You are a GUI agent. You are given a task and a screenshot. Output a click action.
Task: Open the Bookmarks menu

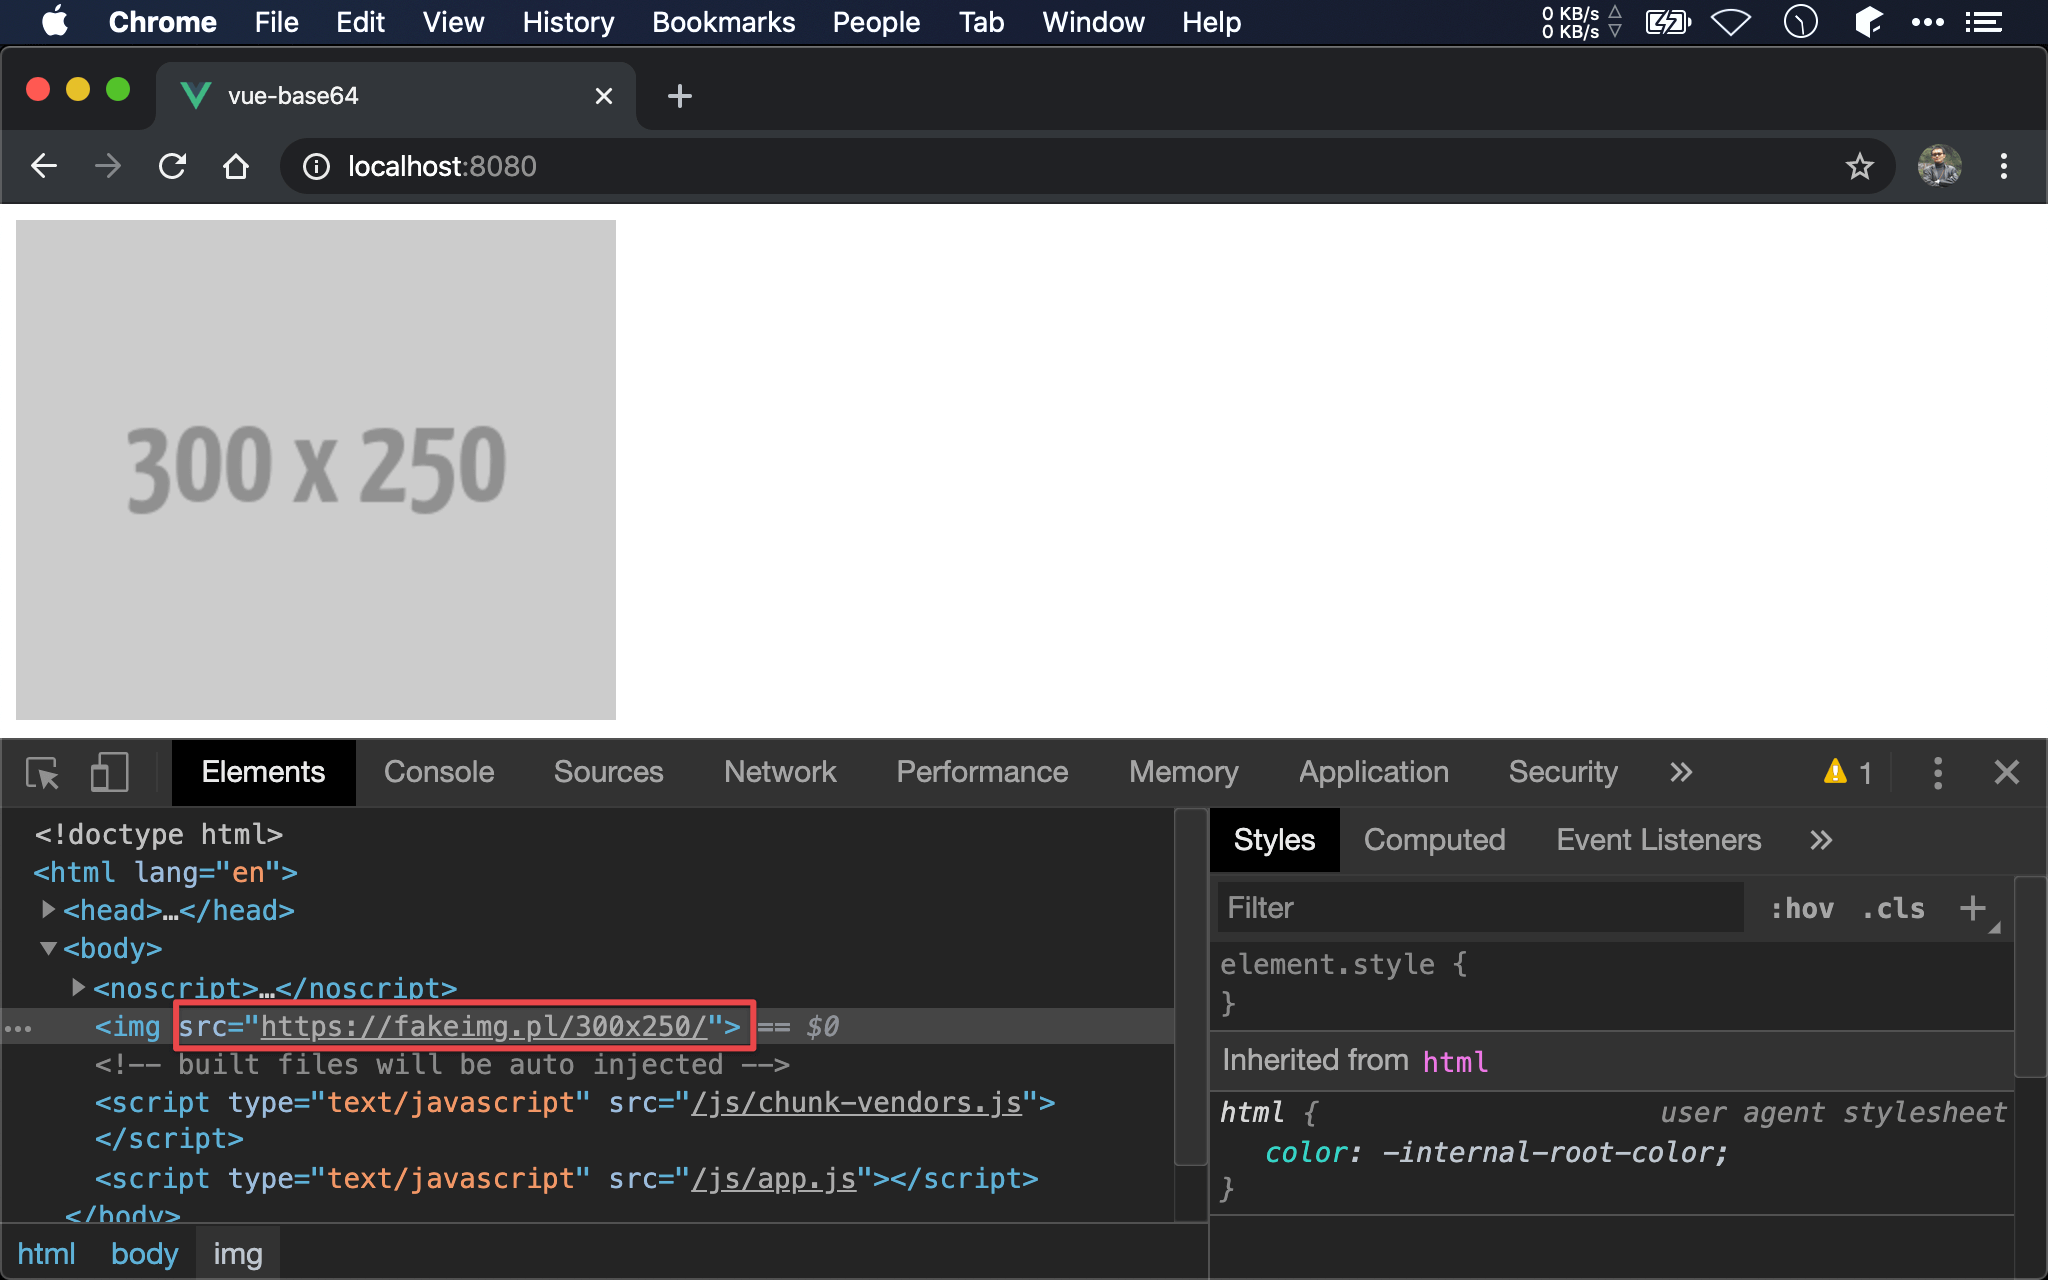point(723,22)
